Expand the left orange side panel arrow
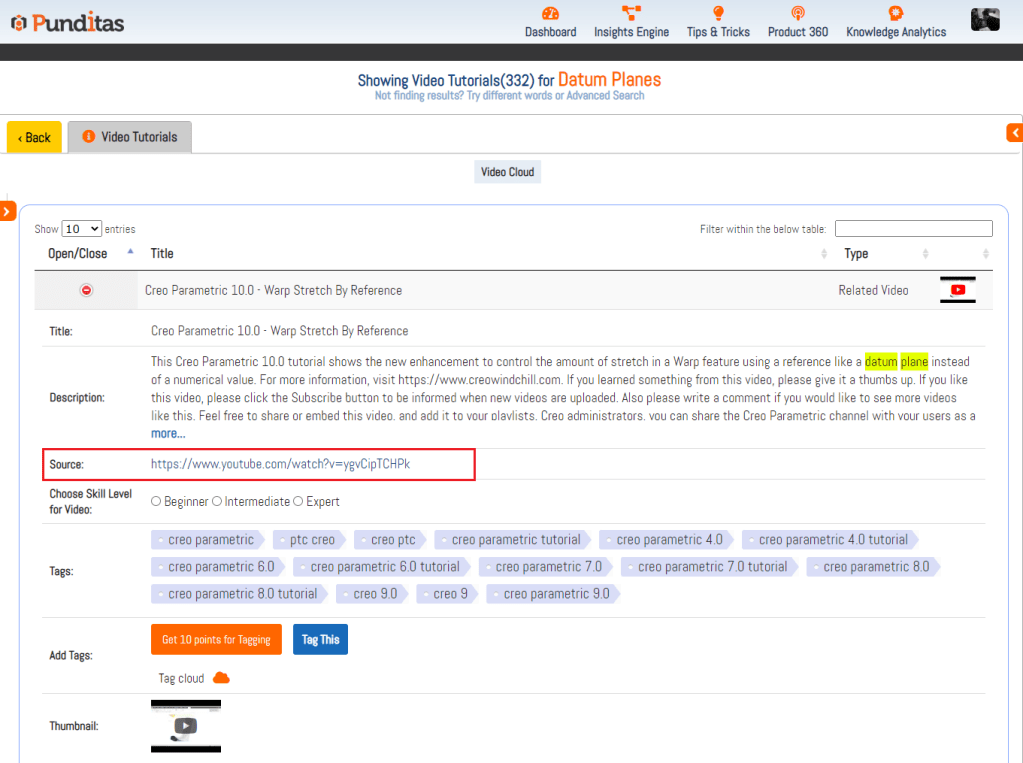The height and width of the screenshot is (763, 1023). [7, 211]
